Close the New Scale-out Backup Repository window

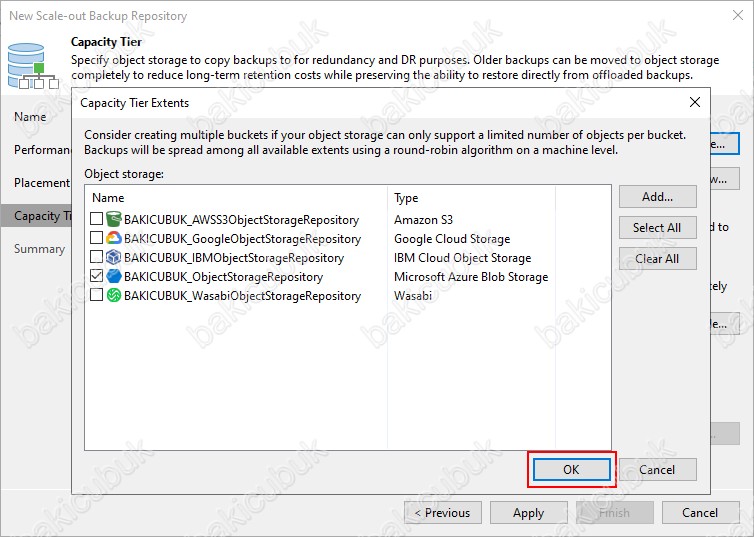[x=738, y=15]
